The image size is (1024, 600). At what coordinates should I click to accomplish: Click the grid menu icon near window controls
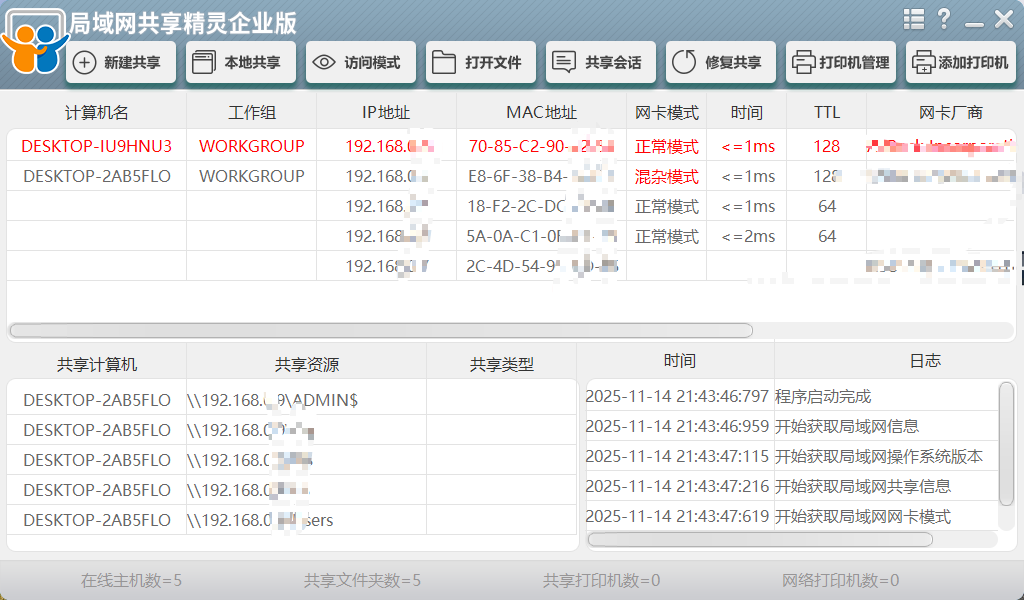click(x=913, y=17)
